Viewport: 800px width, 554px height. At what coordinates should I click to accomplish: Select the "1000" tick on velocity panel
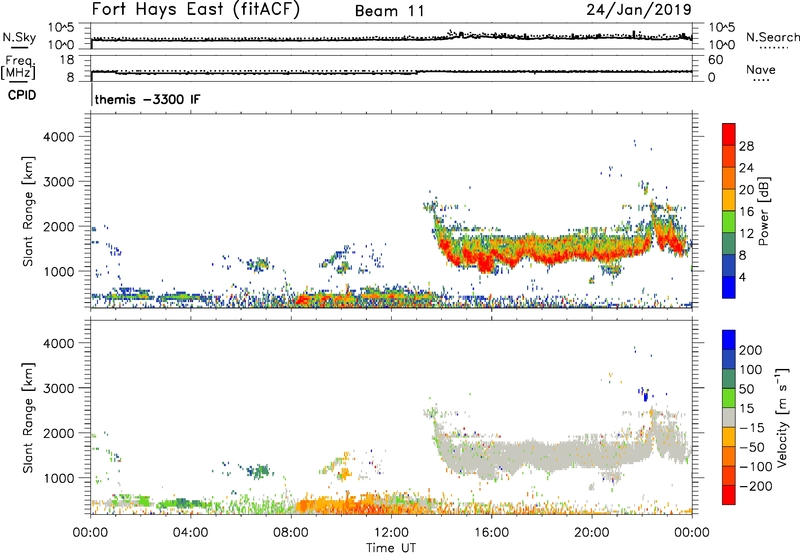[59, 478]
